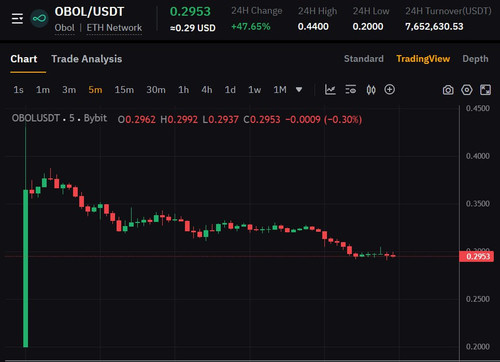The height and width of the screenshot is (362, 500).
Task: Click the OBOLUSDT · 5 · Bybit legend
Action: (59, 118)
